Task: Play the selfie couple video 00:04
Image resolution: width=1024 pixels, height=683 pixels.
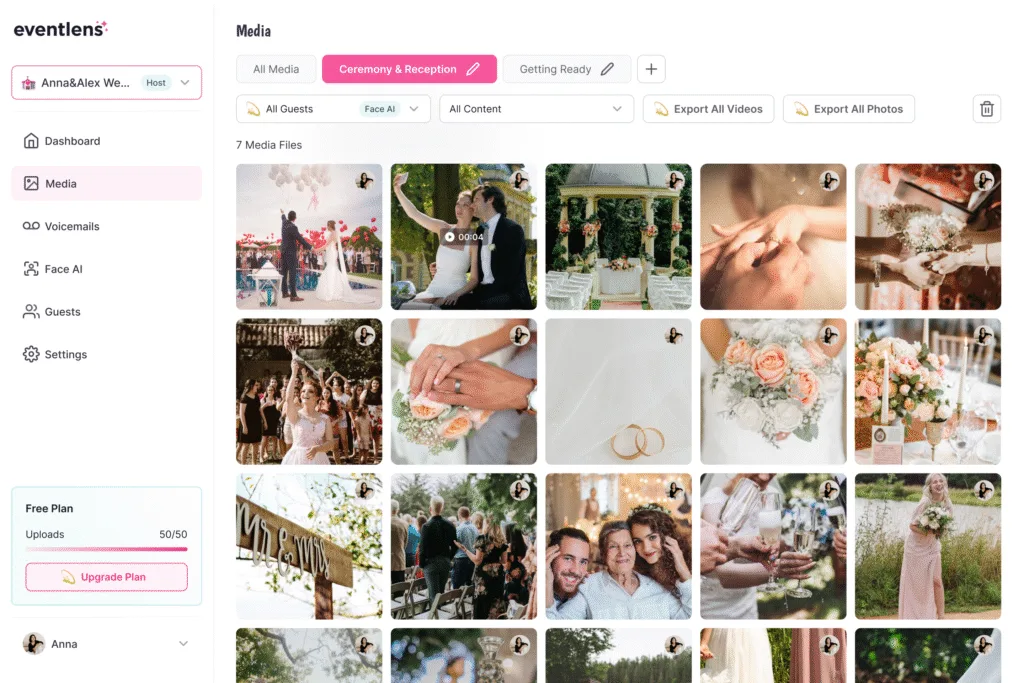Action: point(464,236)
